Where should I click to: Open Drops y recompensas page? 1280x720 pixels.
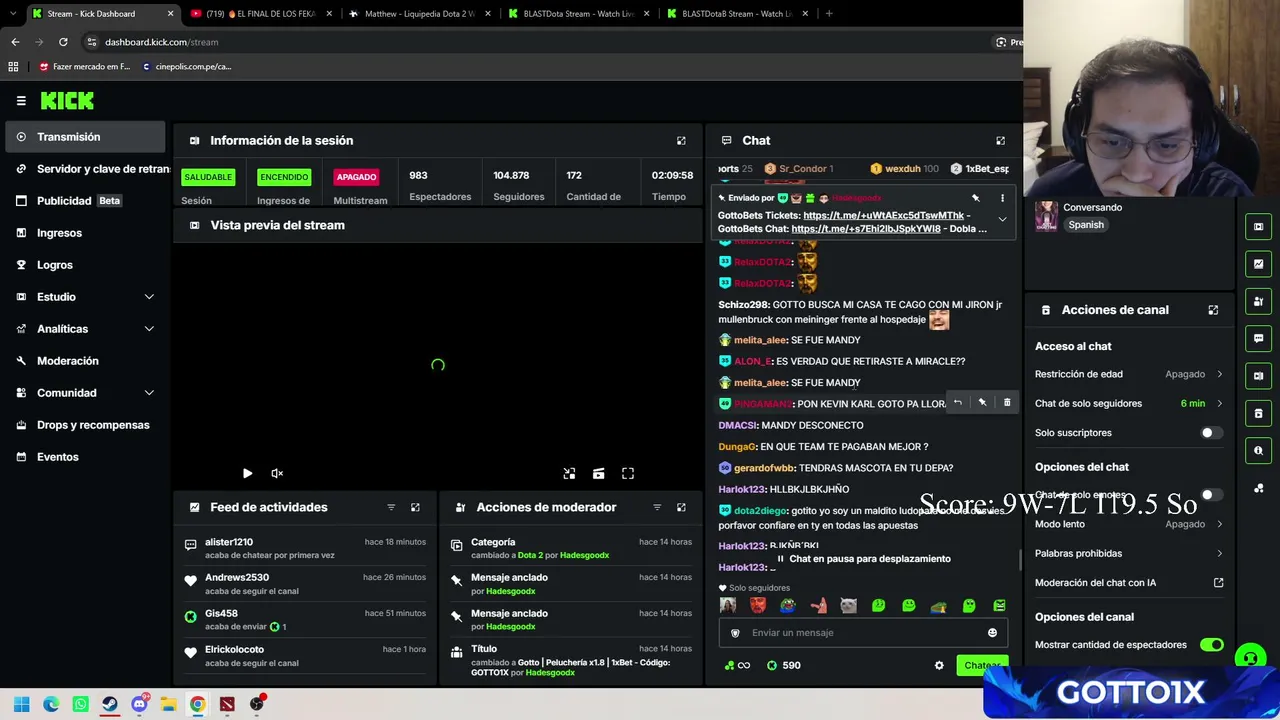click(85, 425)
